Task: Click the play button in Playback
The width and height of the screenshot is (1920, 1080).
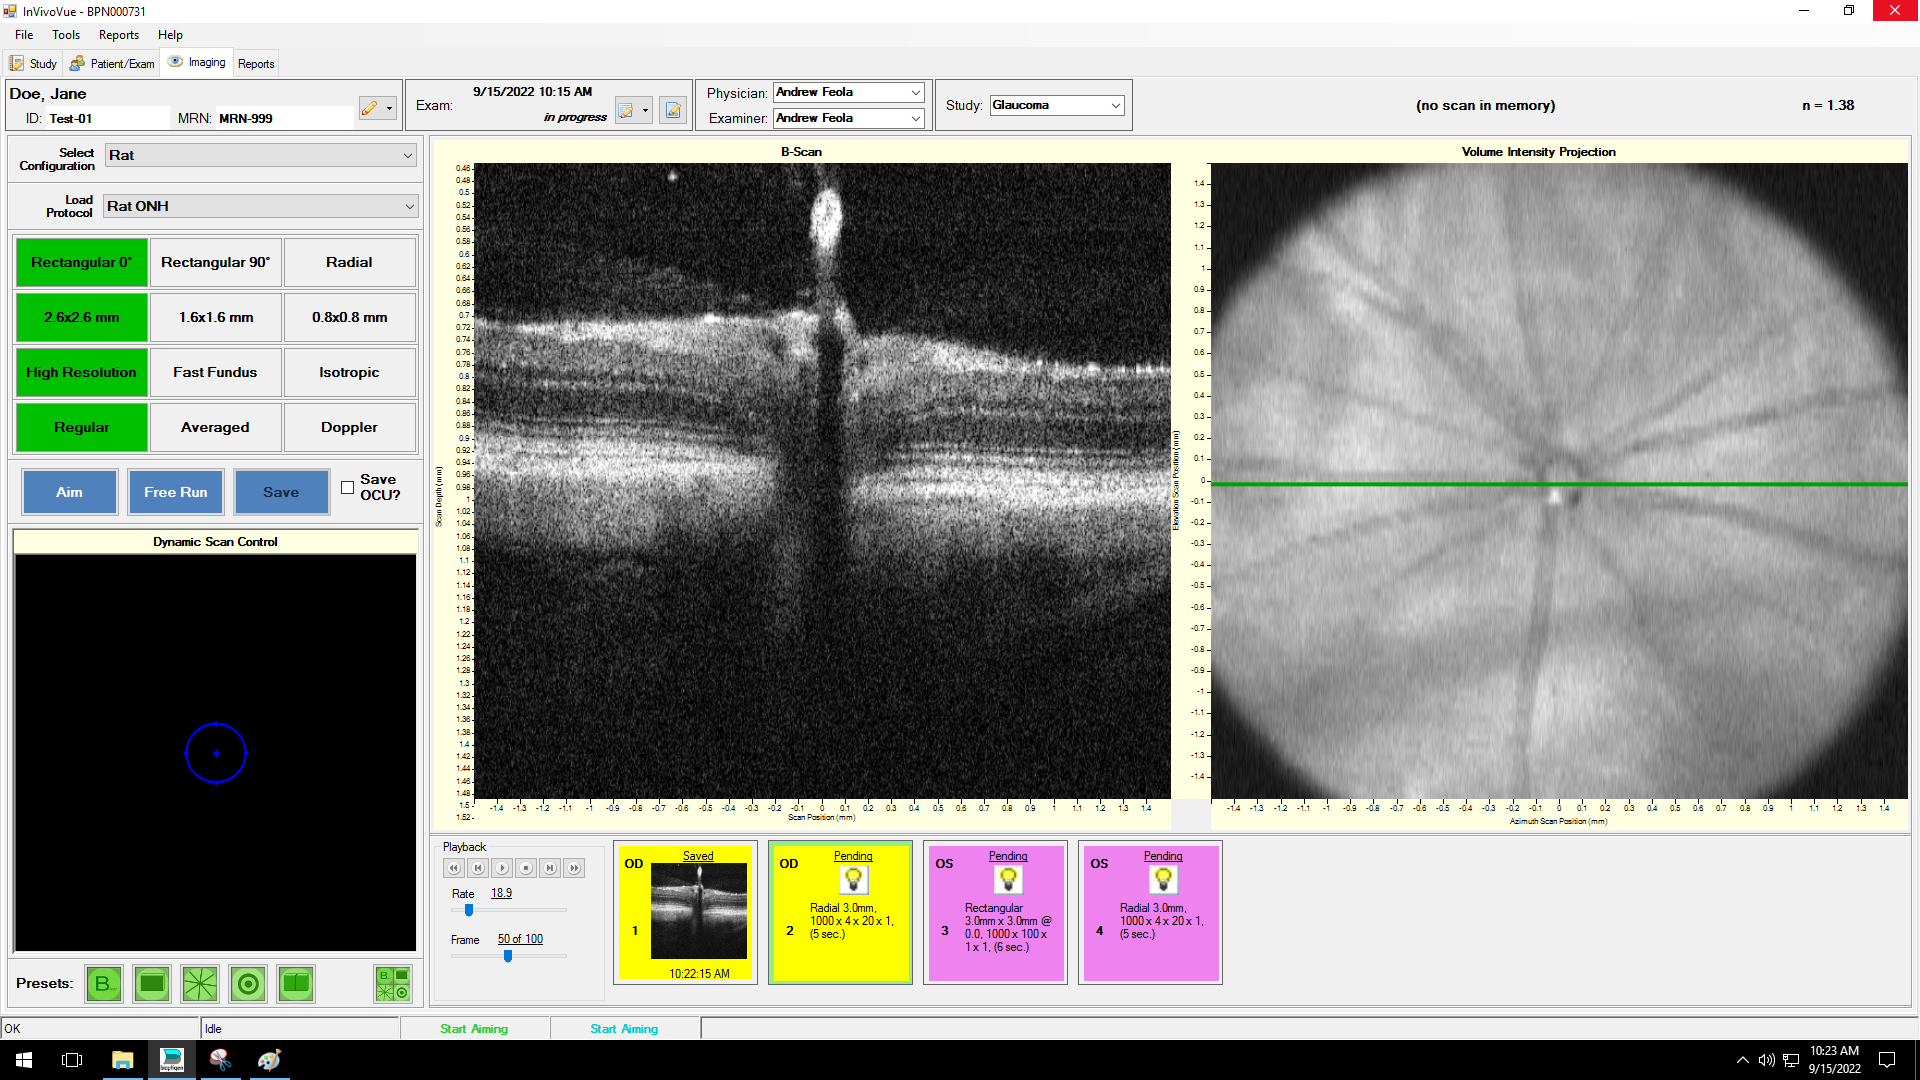Action: click(x=502, y=868)
